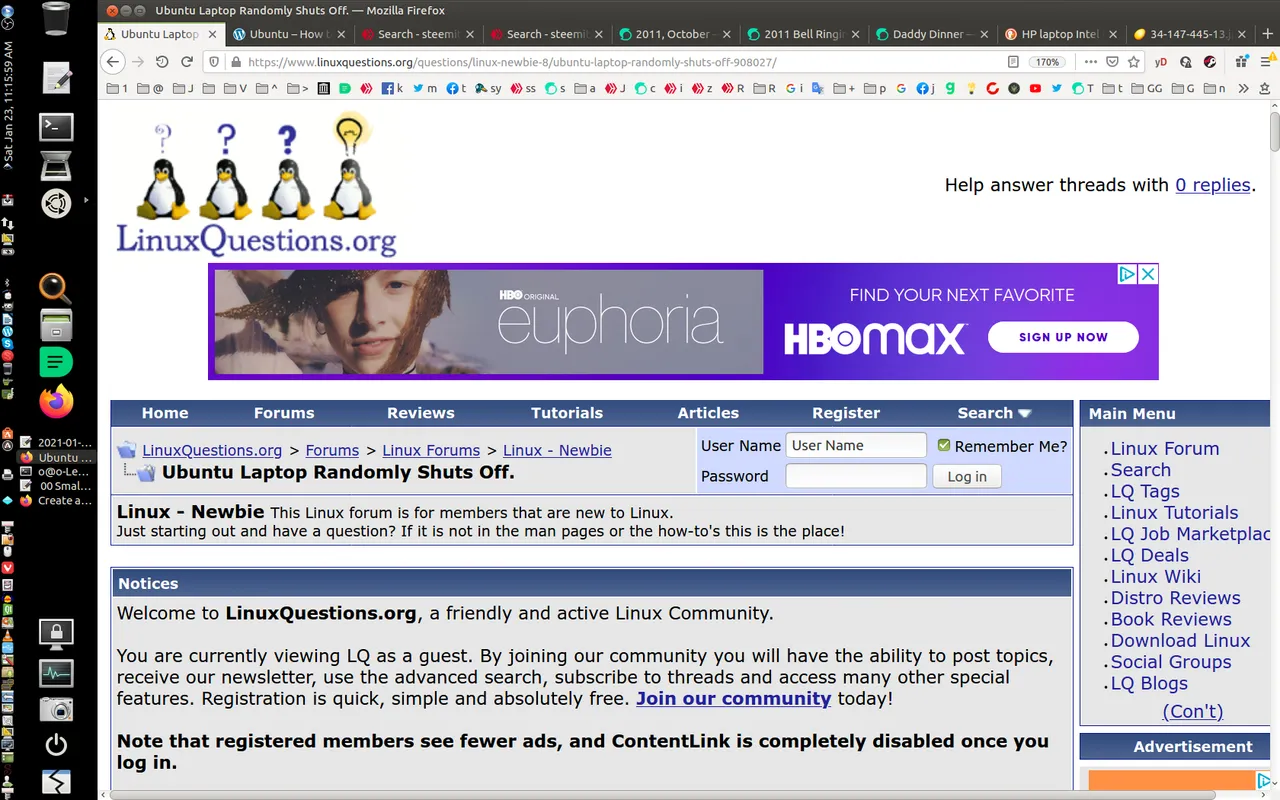Click the Twitter bookmark near the YouTube bookmark
This screenshot has width=1280, height=800.
[1056, 89]
